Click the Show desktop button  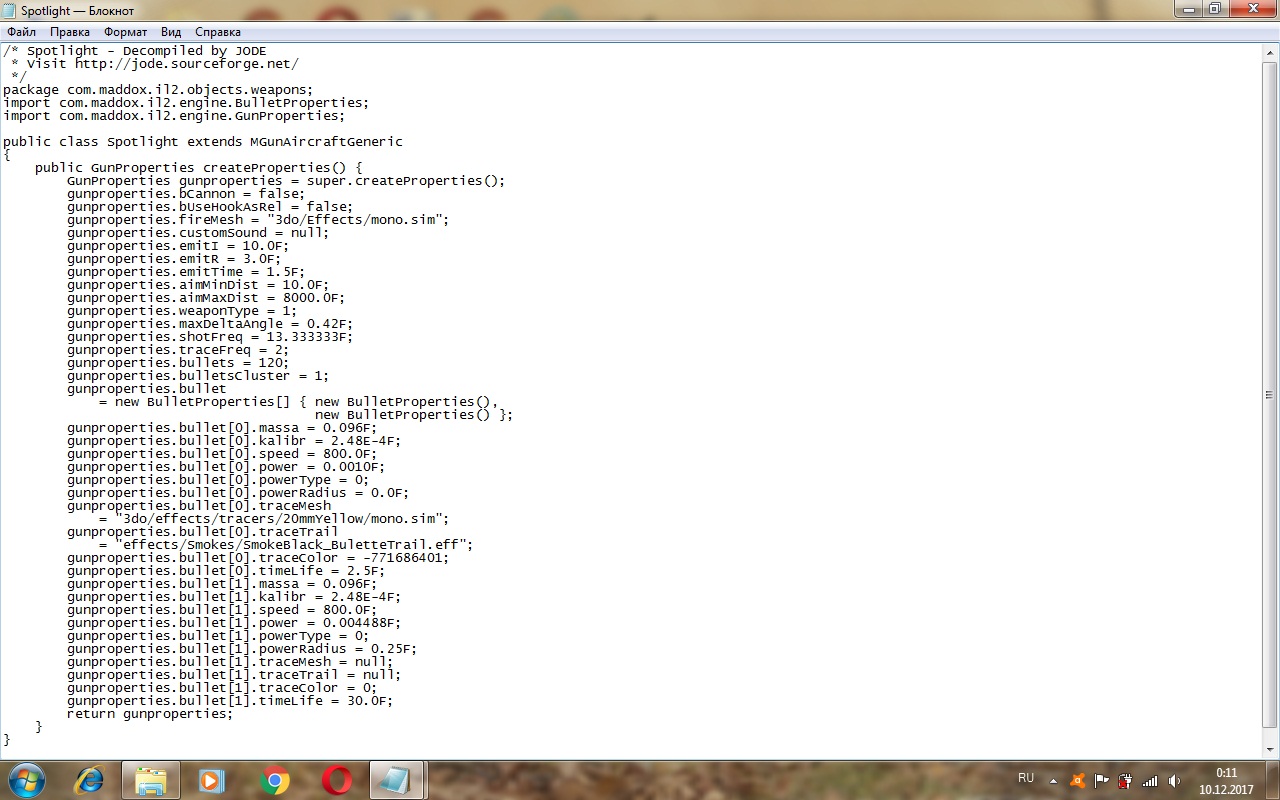point(1272,780)
